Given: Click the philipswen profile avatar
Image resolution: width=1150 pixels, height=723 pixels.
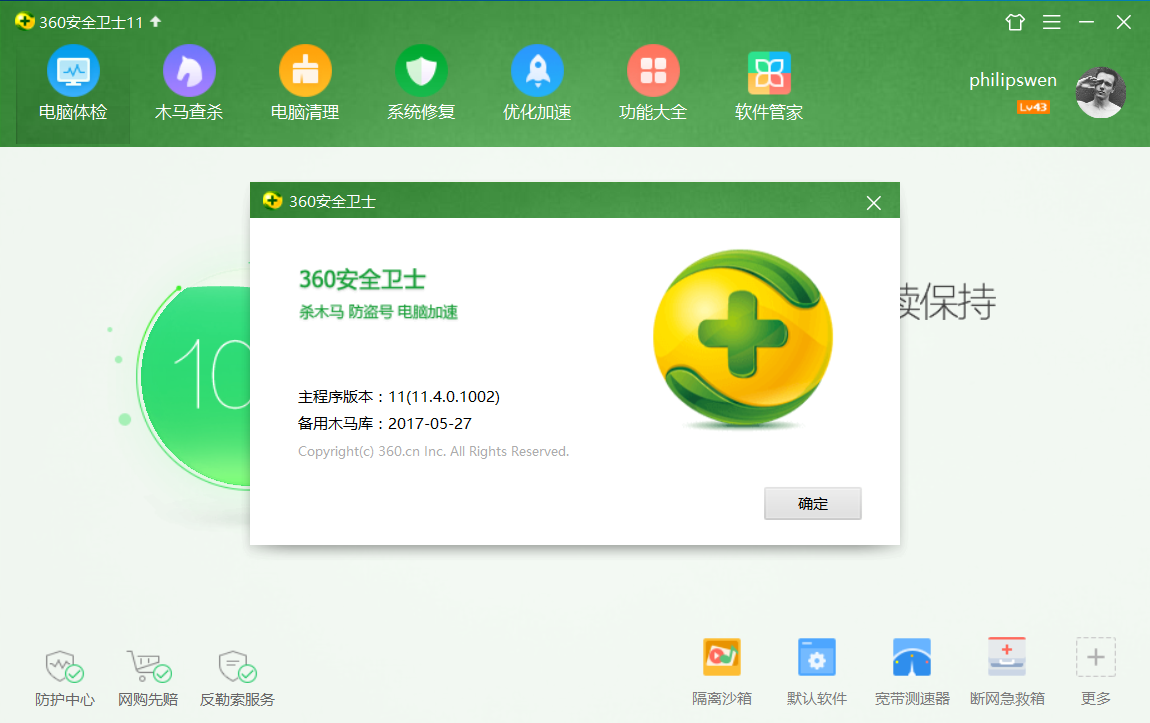Looking at the screenshot, I should [x=1100, y=94].
